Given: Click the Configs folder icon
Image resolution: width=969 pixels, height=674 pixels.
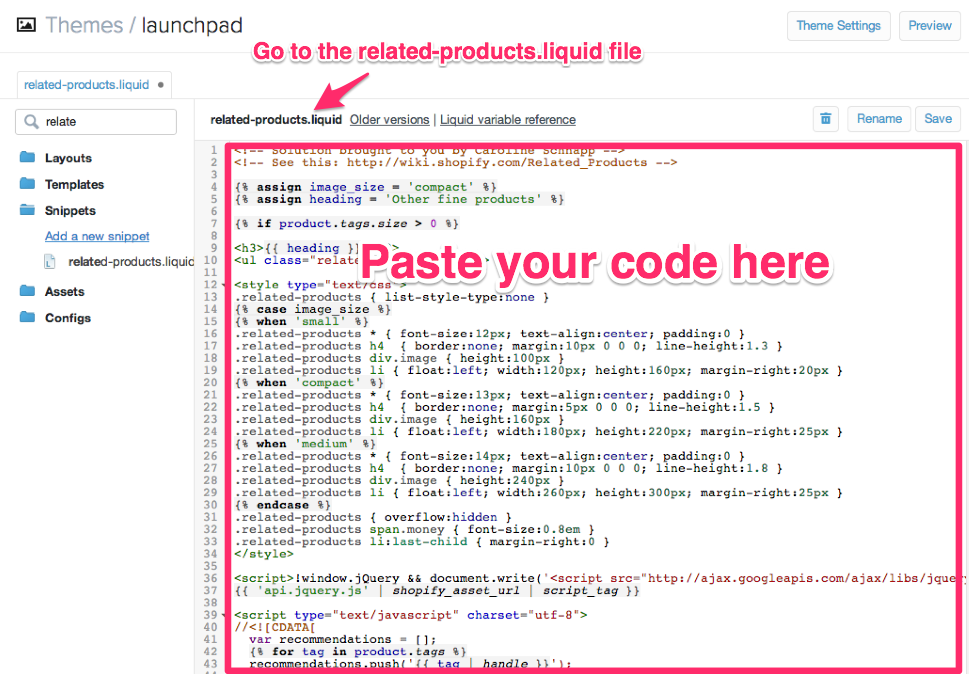Looking at the screenshot, I should coord(27,318).
